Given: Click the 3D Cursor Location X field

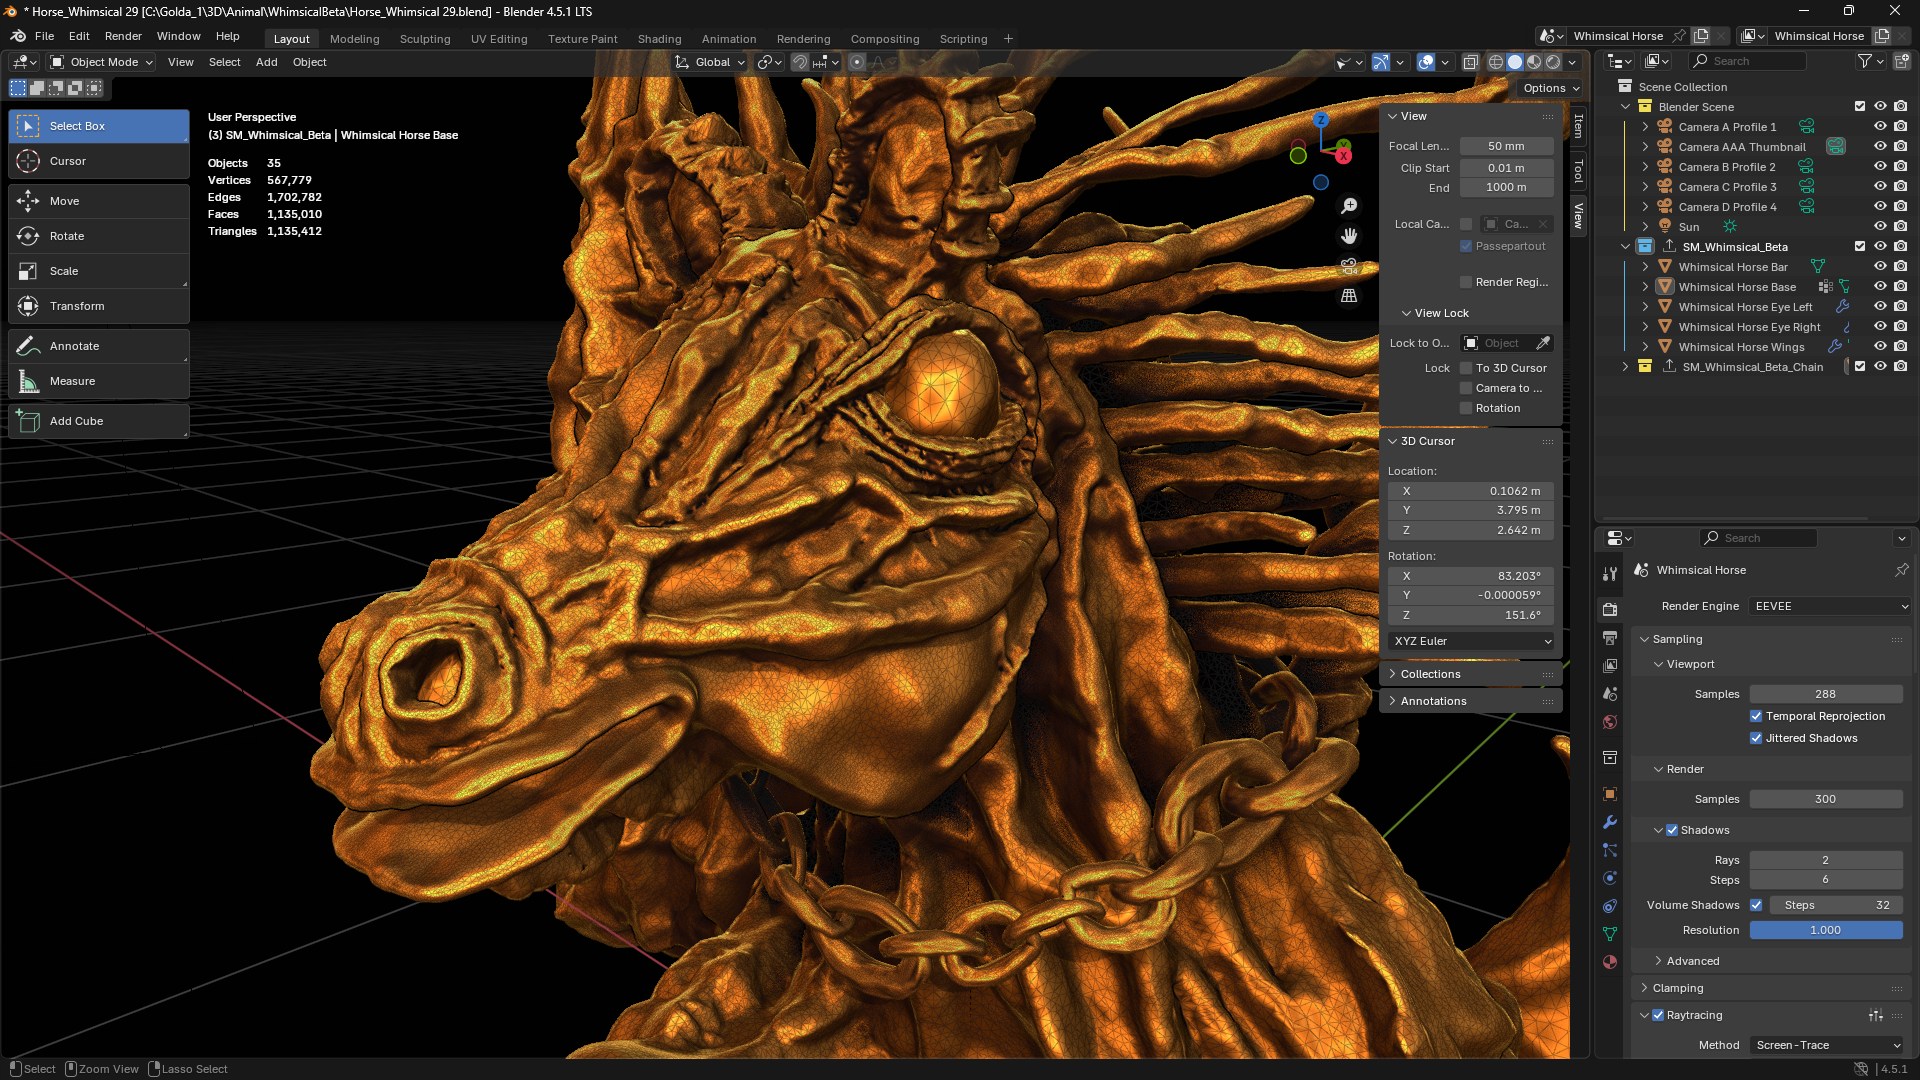Looking at the screenshot, I should [1471, 491].
